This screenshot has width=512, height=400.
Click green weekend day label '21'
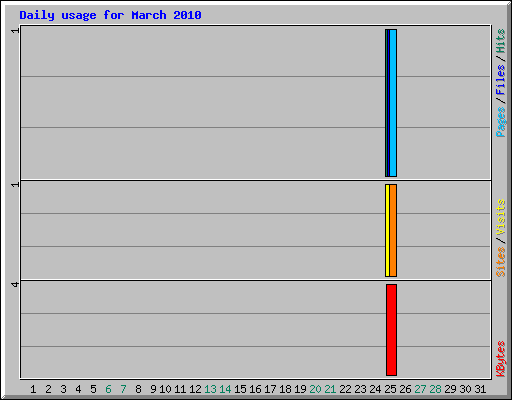[x=330, y=389]
